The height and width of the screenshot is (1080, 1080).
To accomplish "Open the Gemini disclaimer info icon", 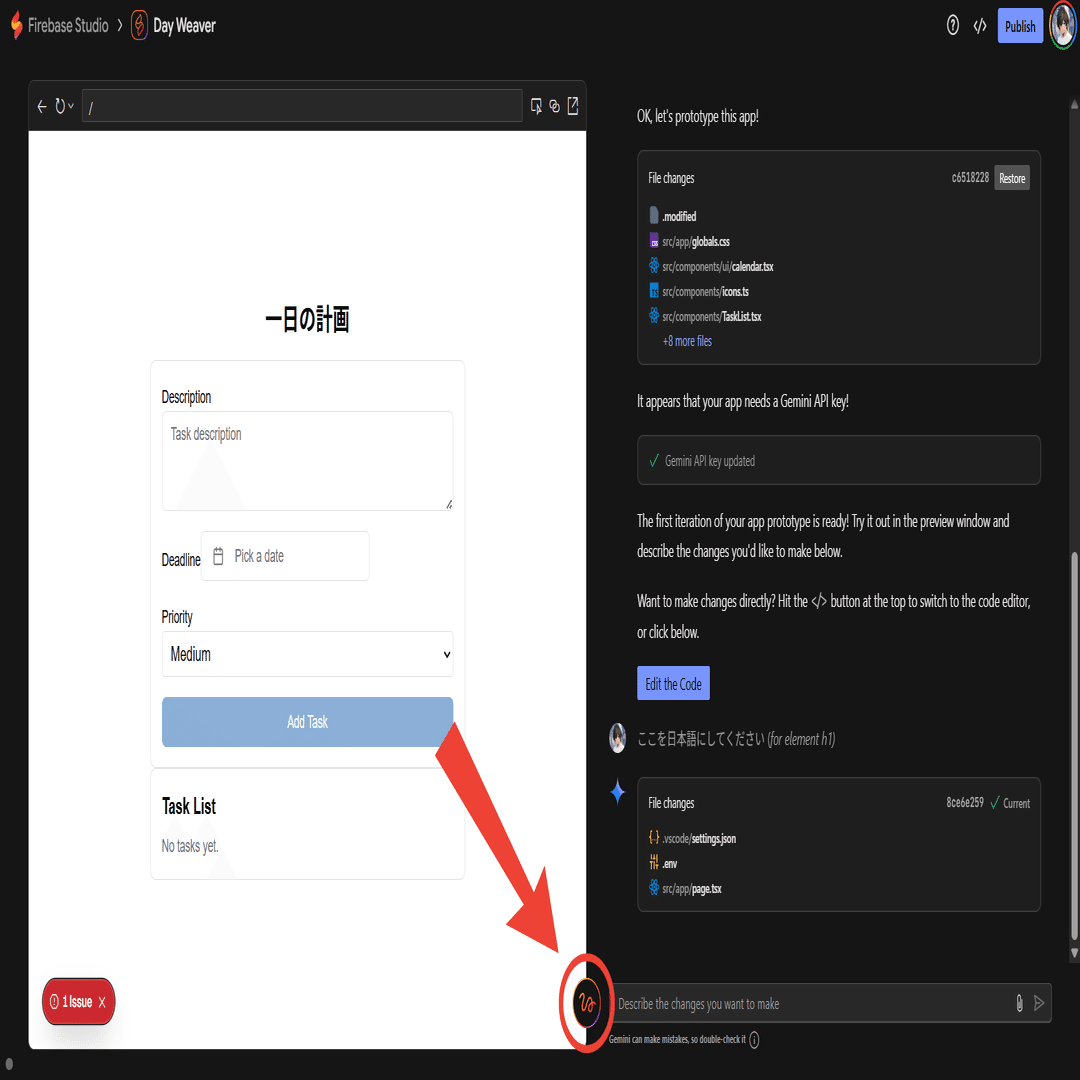I will 754,1039.
